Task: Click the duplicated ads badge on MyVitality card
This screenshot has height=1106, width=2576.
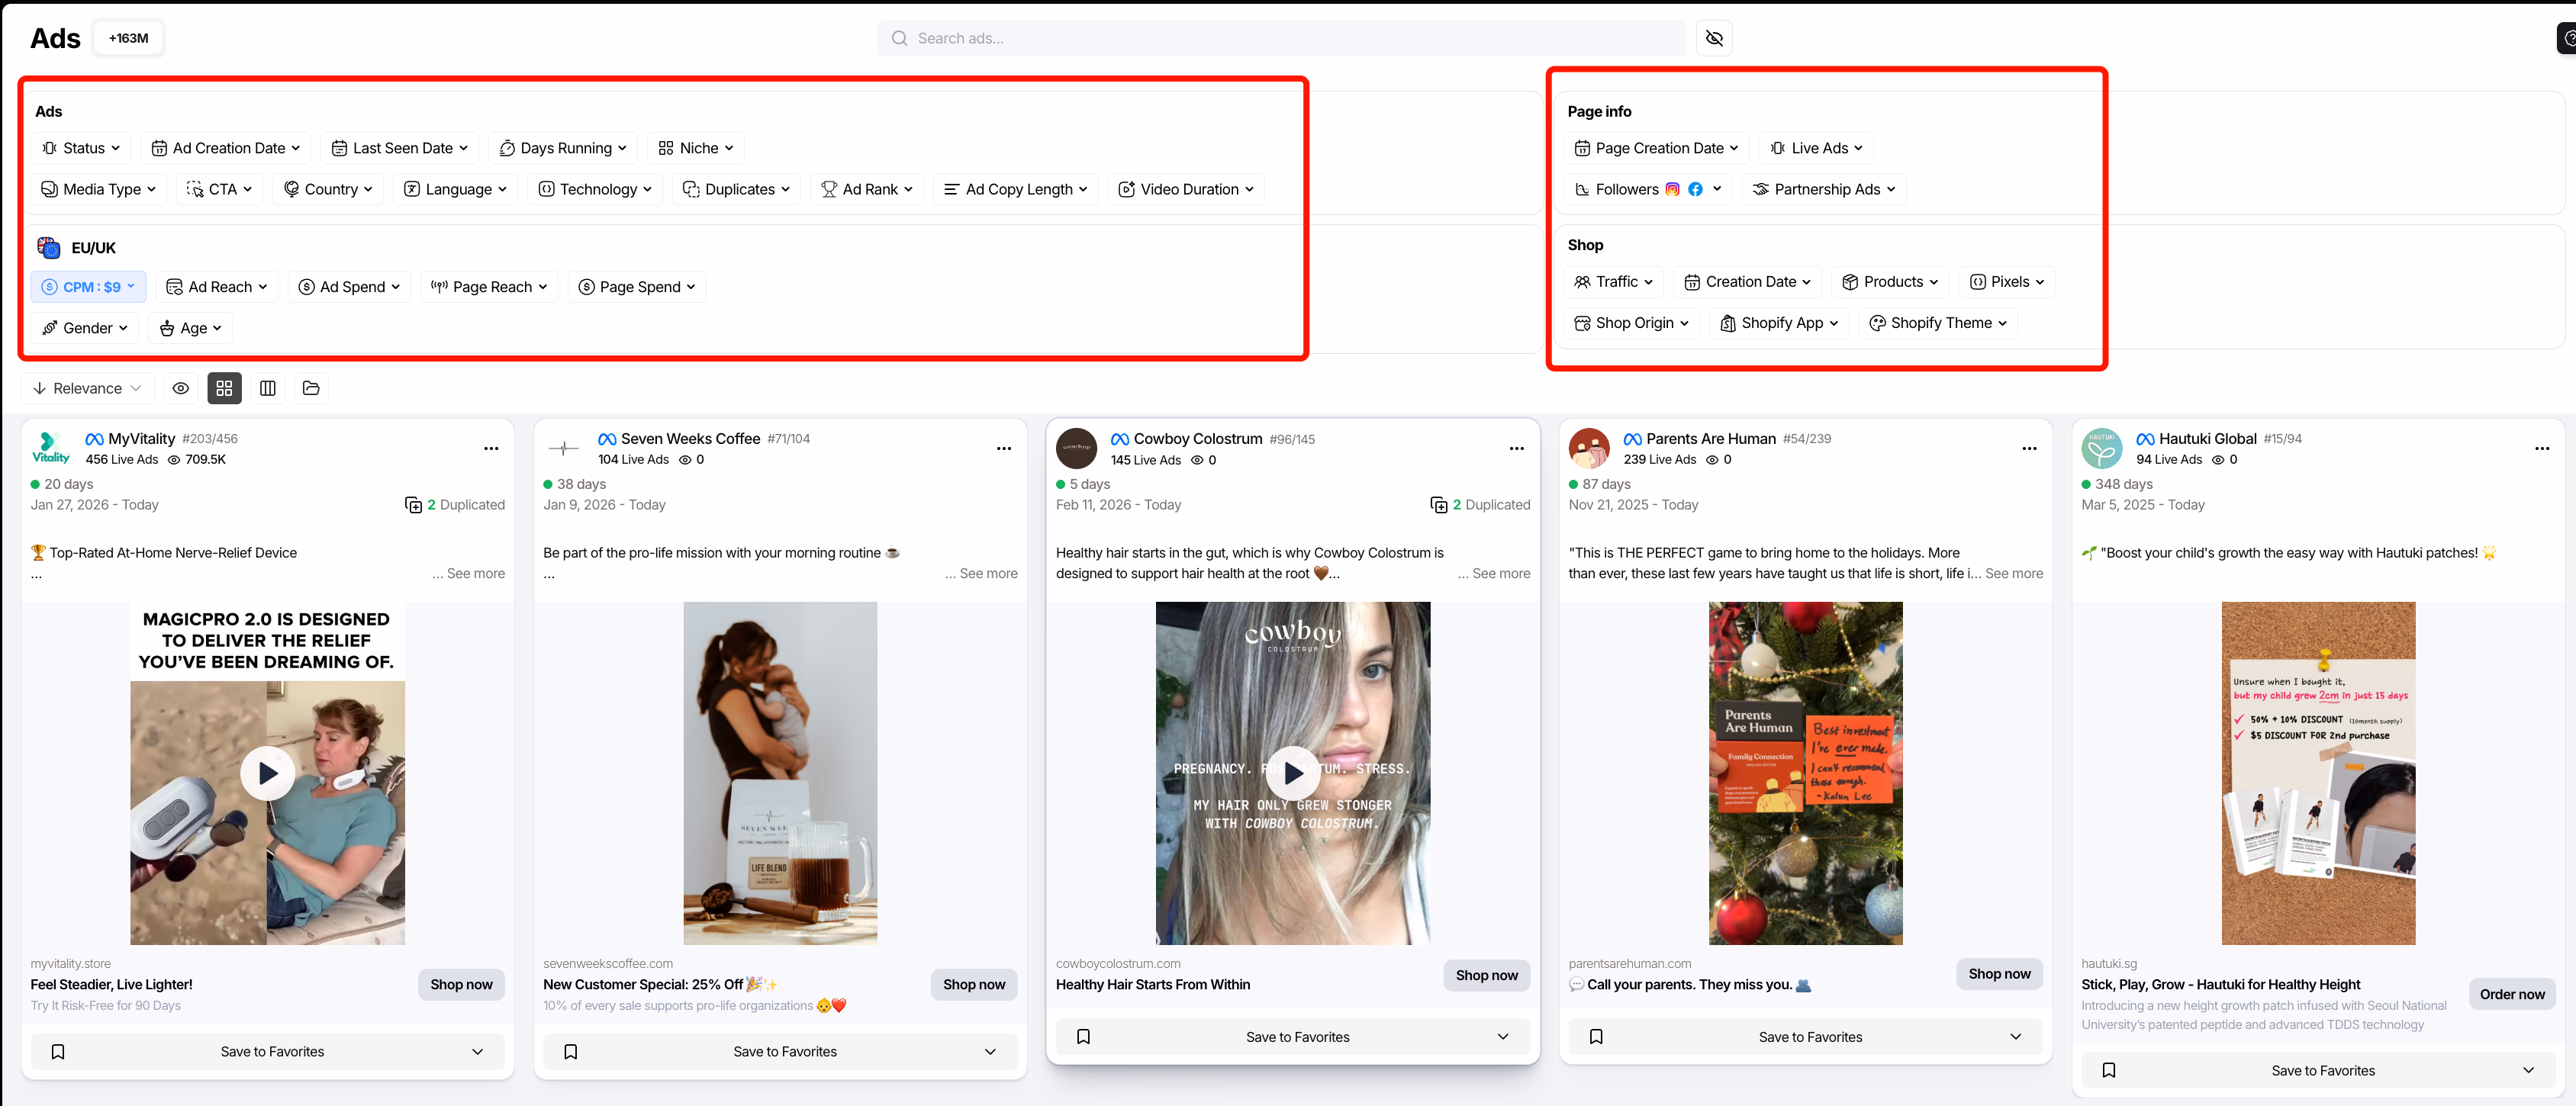Action: coord(455,505)
